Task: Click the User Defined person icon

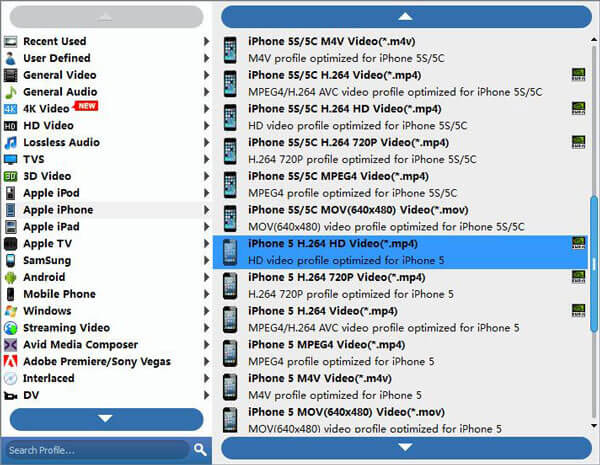Action: point(11,58)
